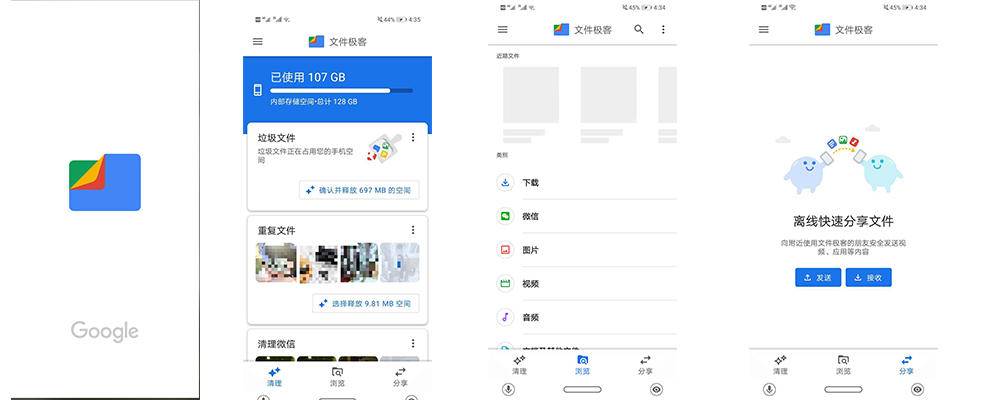Switch to 分享 tab on browse screen
1000x400 pixels.
645,365
